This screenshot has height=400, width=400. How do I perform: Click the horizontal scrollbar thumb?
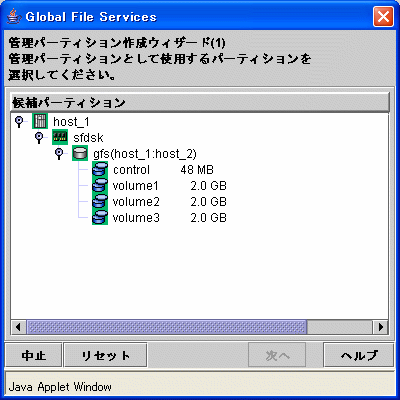click(166, 327)
